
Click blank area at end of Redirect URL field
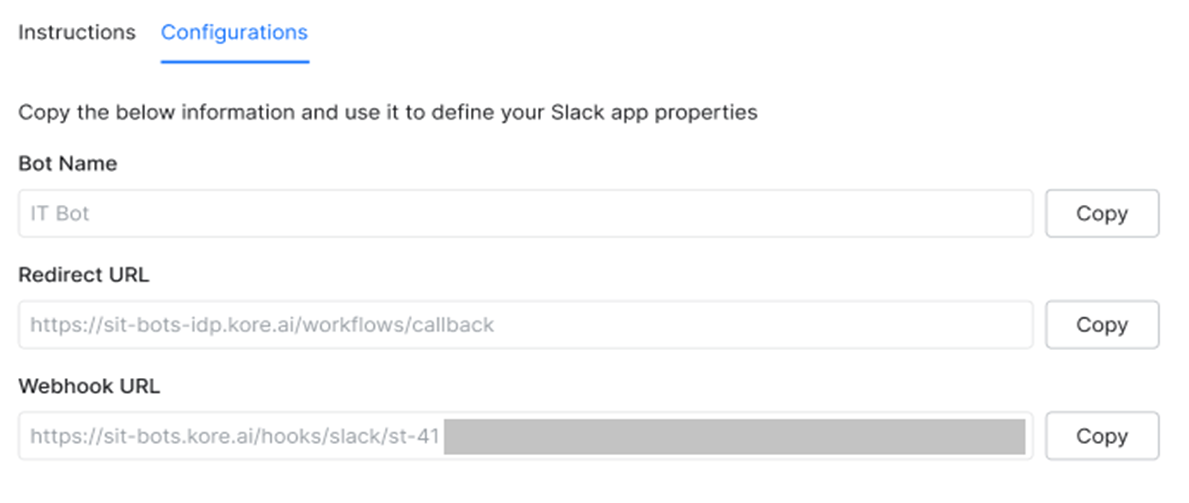coord(900,325)
